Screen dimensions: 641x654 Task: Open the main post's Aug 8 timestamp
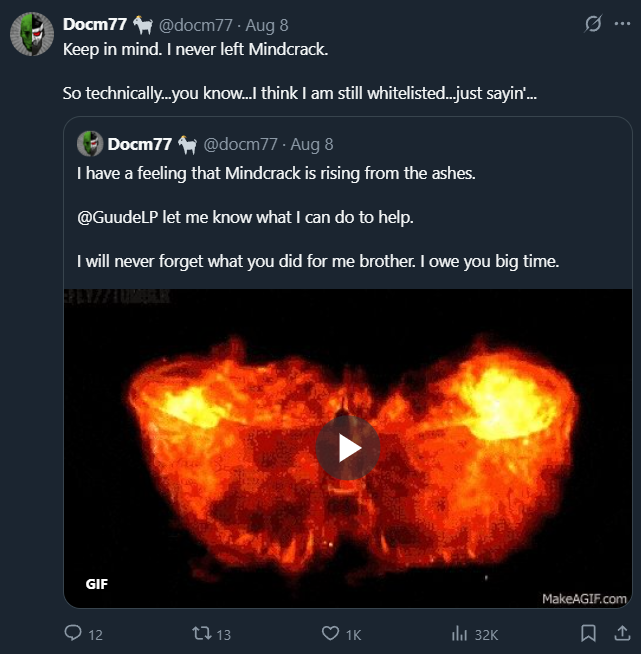(x=267, y=24)
